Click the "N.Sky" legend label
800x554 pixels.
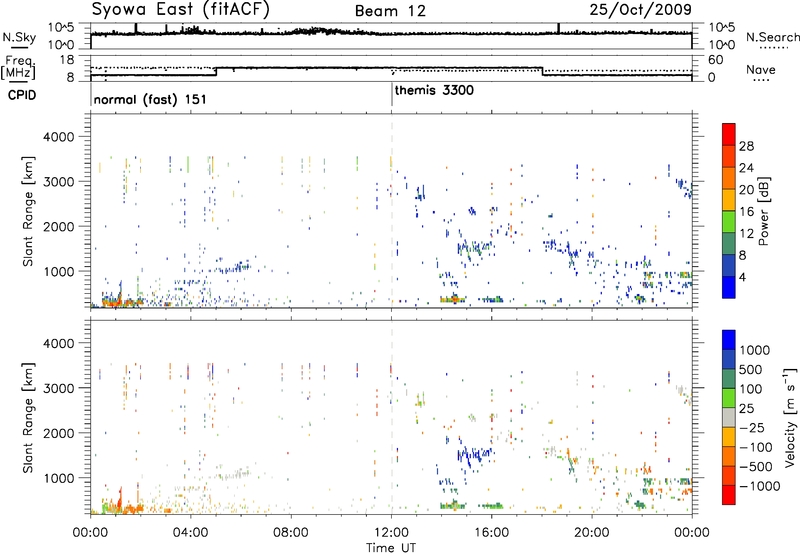(x=19, y=37)
